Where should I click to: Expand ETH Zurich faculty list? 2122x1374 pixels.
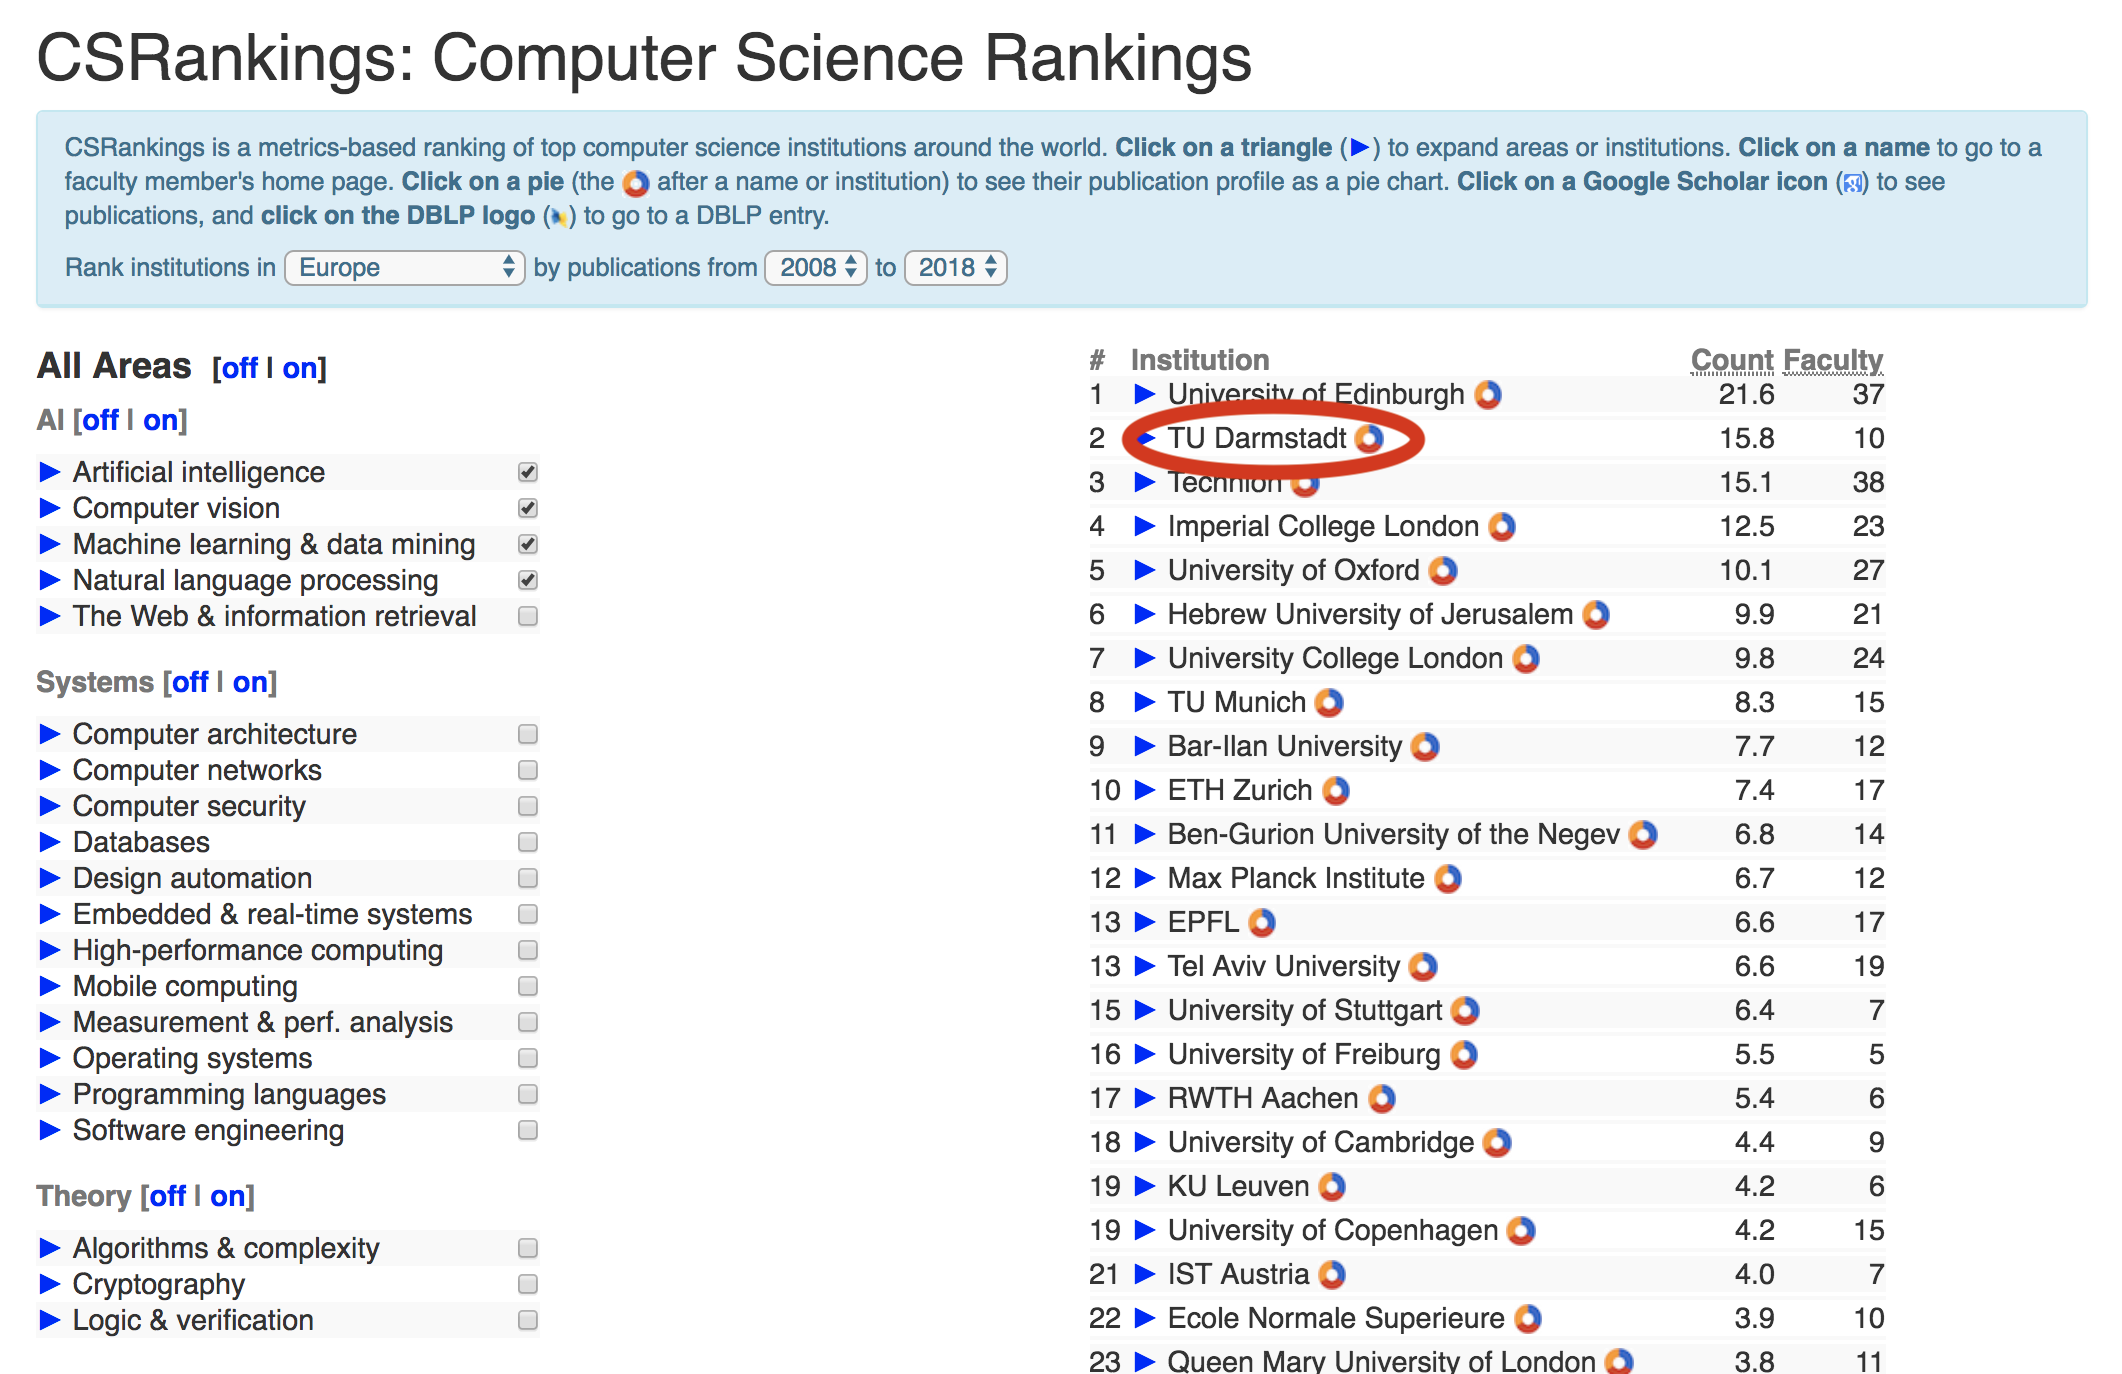point(1145,790)
